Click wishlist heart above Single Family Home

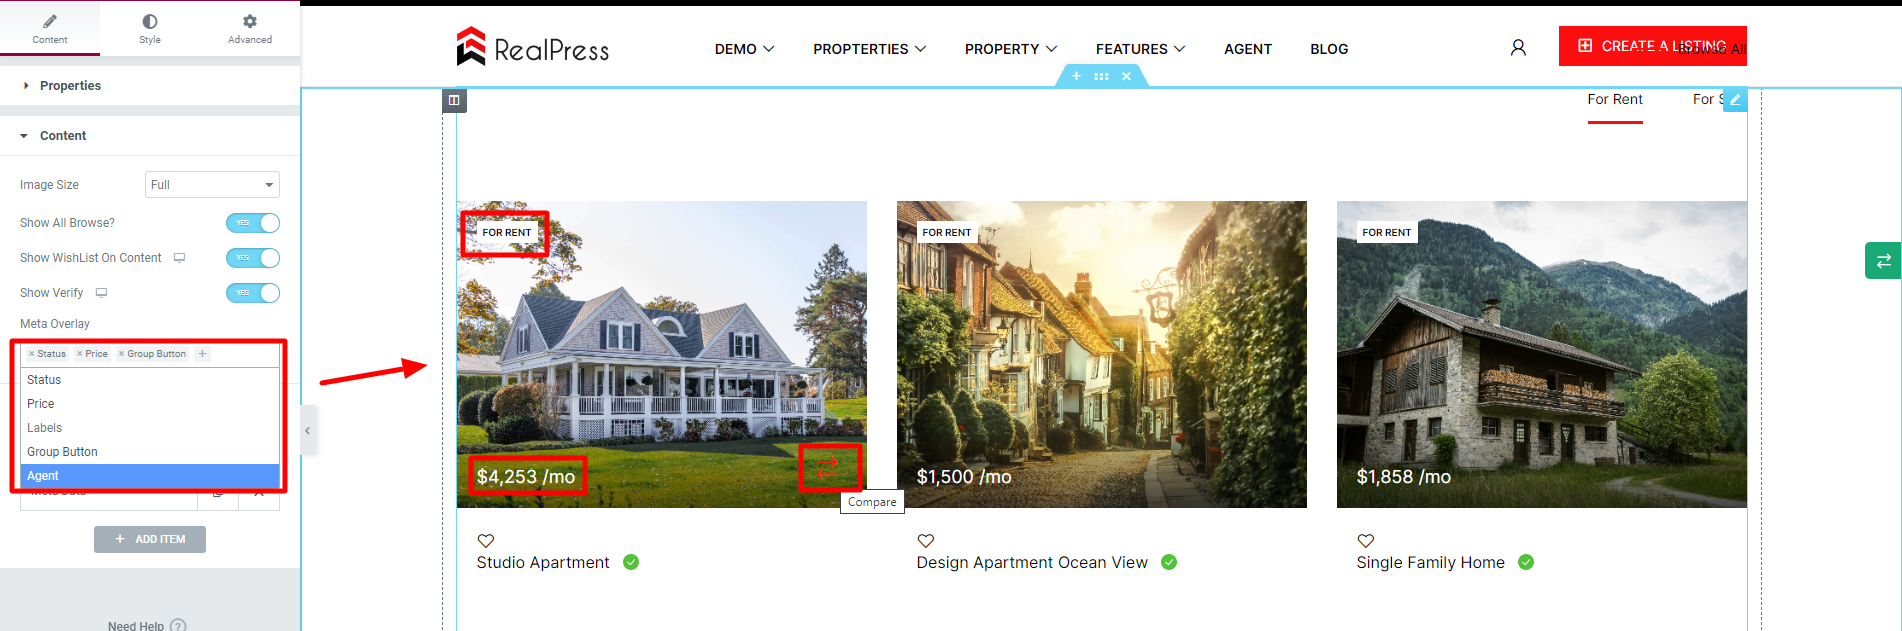click(x=1366, y=541)
